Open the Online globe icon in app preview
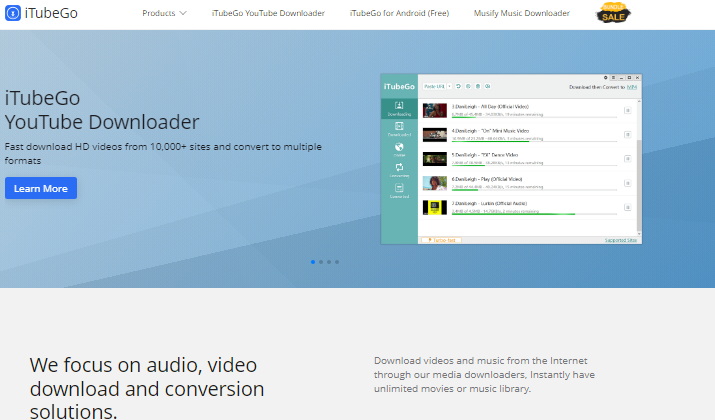 (399, 149)
